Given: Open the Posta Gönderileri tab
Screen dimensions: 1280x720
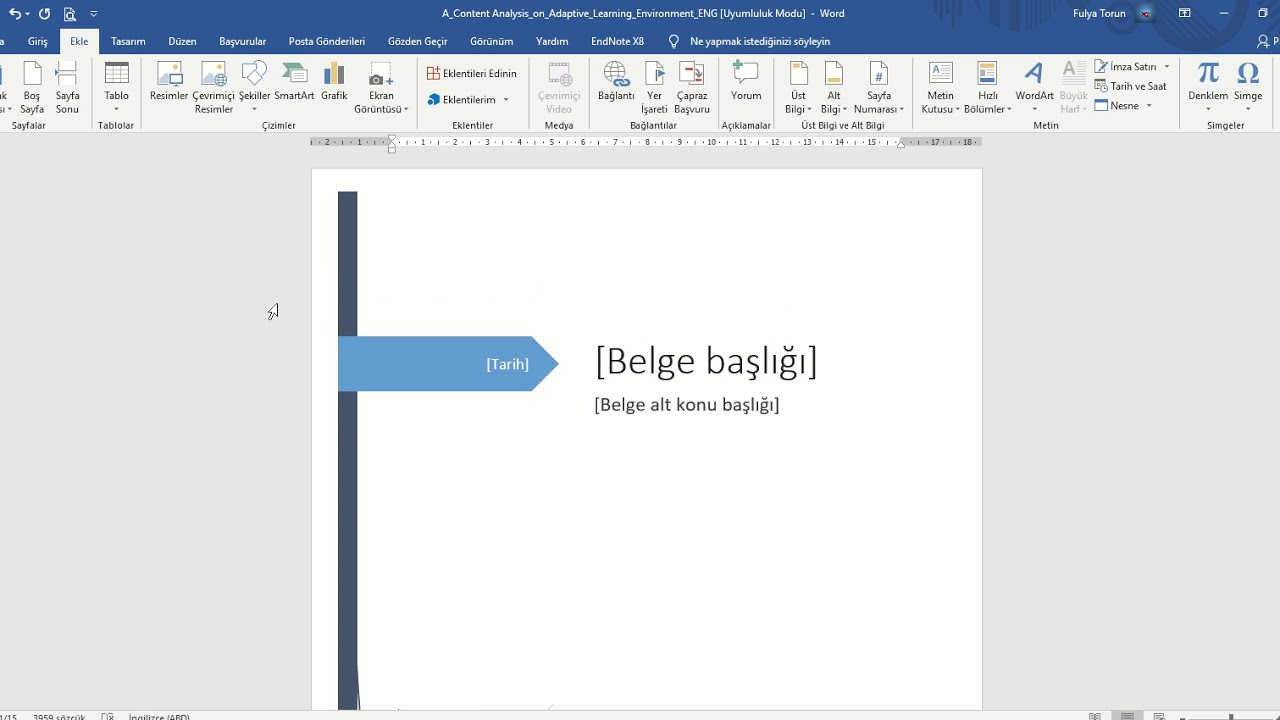Looking at the screenshot, I should (x=327, y=42).
